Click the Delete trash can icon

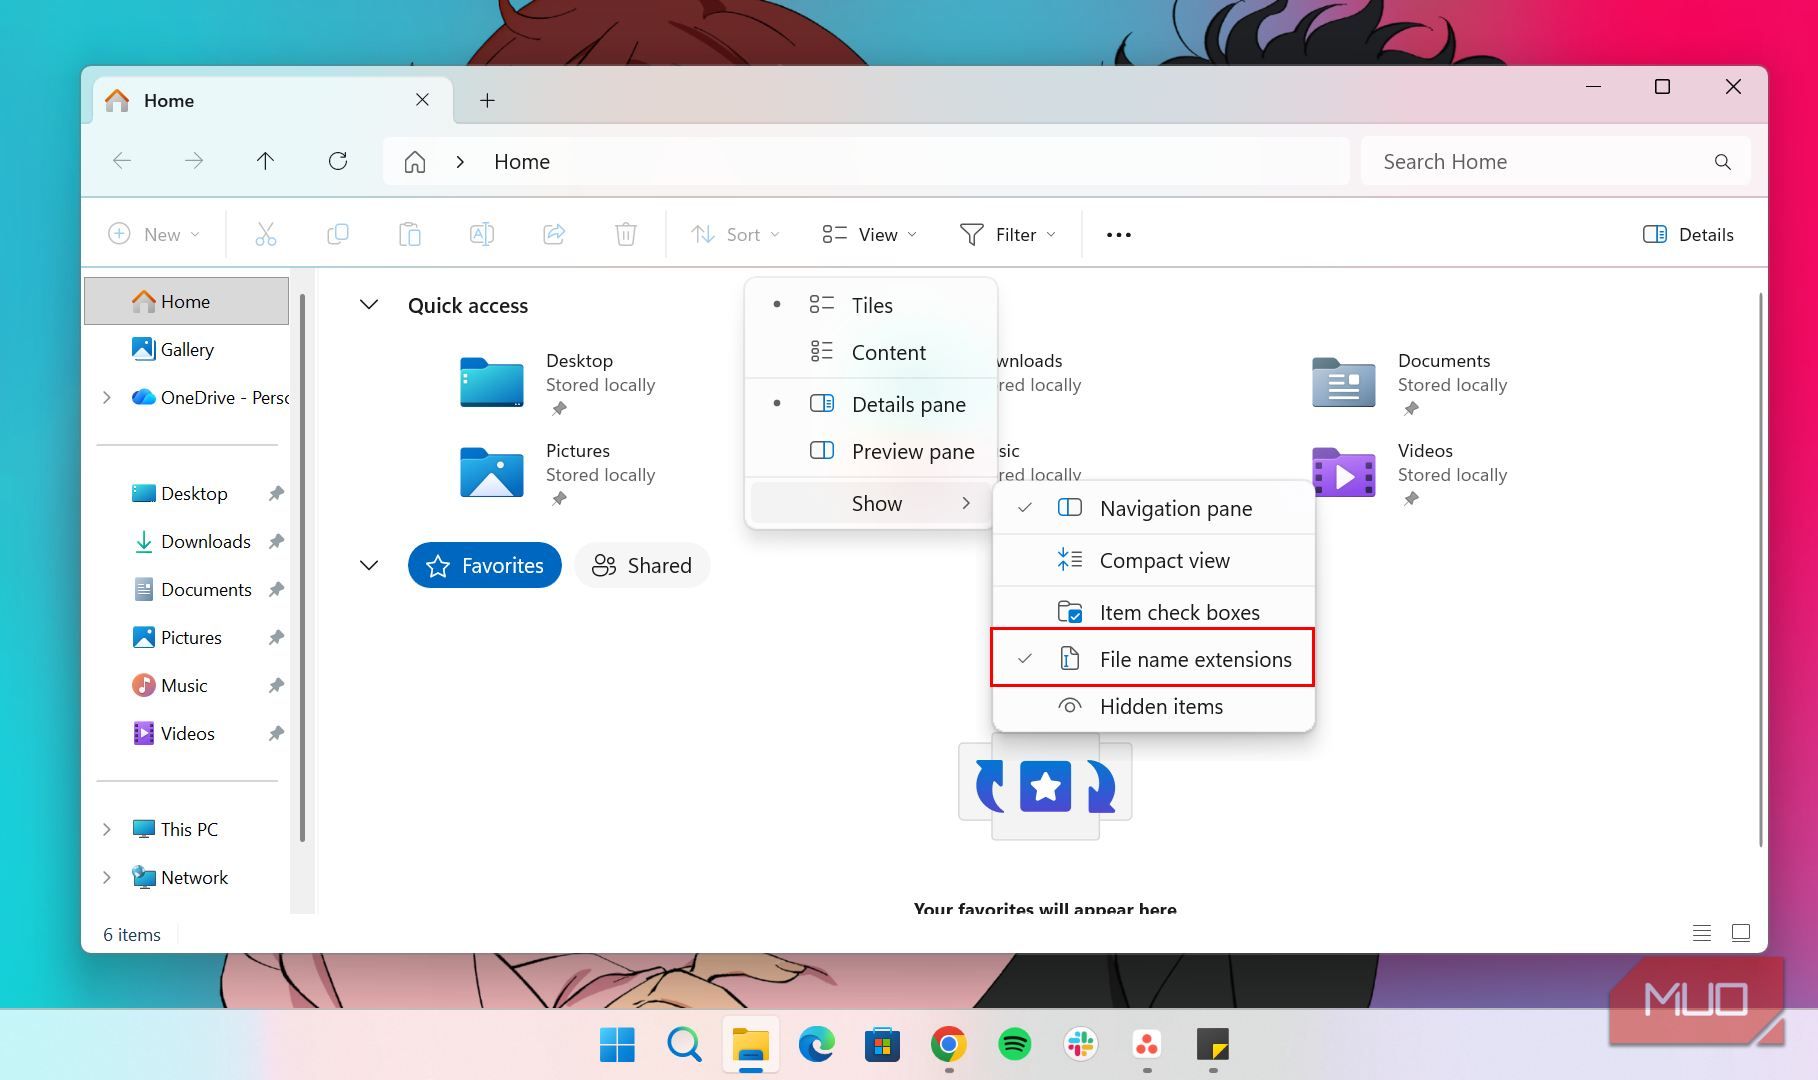pyautogui.click(x=626, y=234)
